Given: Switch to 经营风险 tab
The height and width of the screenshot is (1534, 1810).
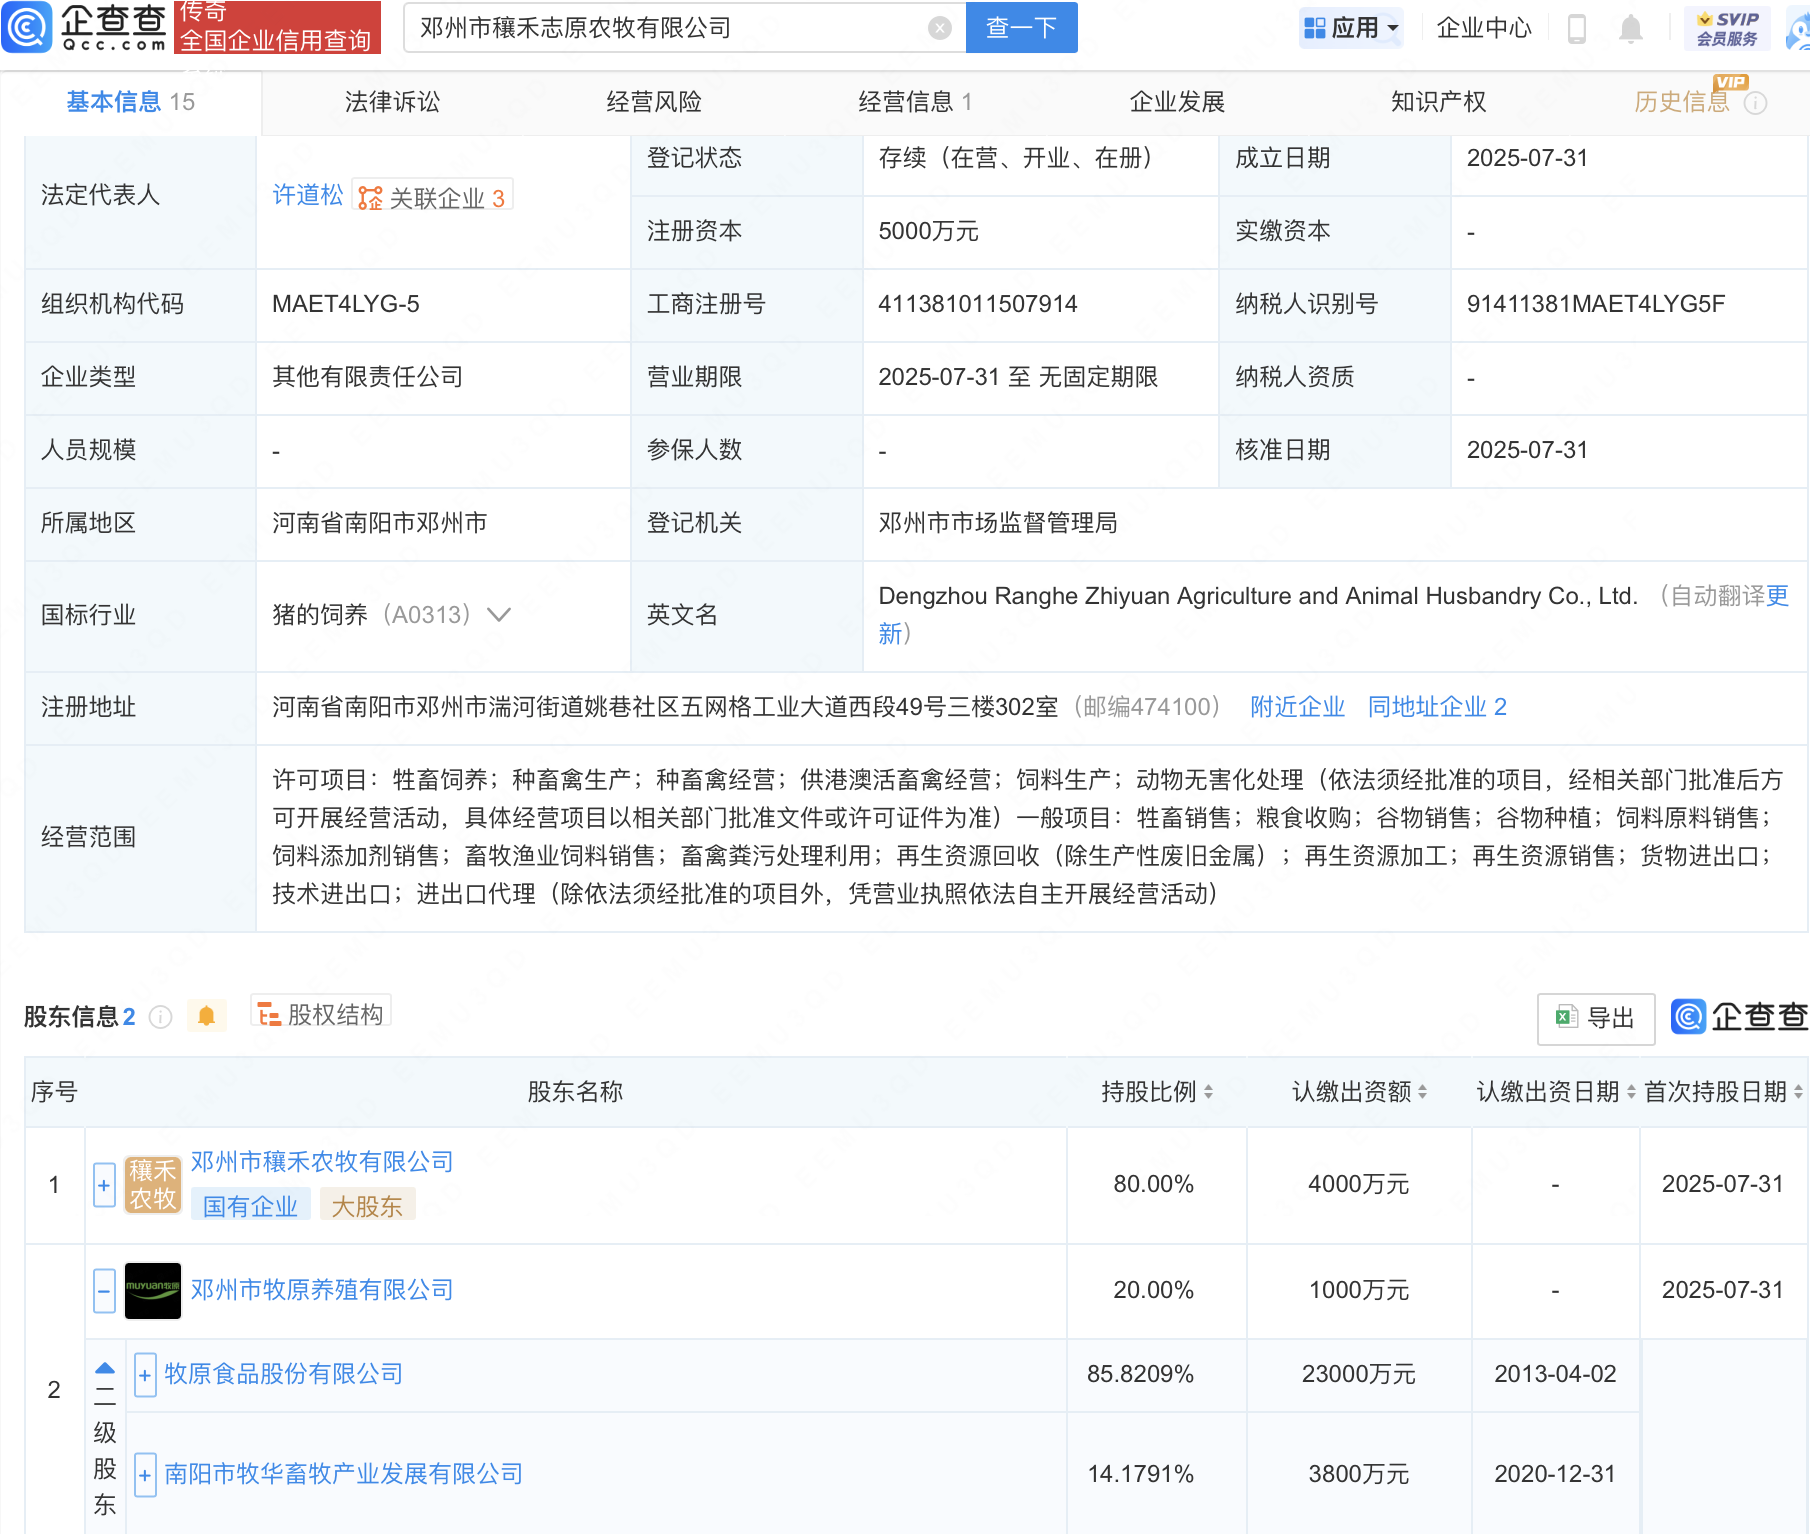Looking at the screenshot, I should [654, 102].
